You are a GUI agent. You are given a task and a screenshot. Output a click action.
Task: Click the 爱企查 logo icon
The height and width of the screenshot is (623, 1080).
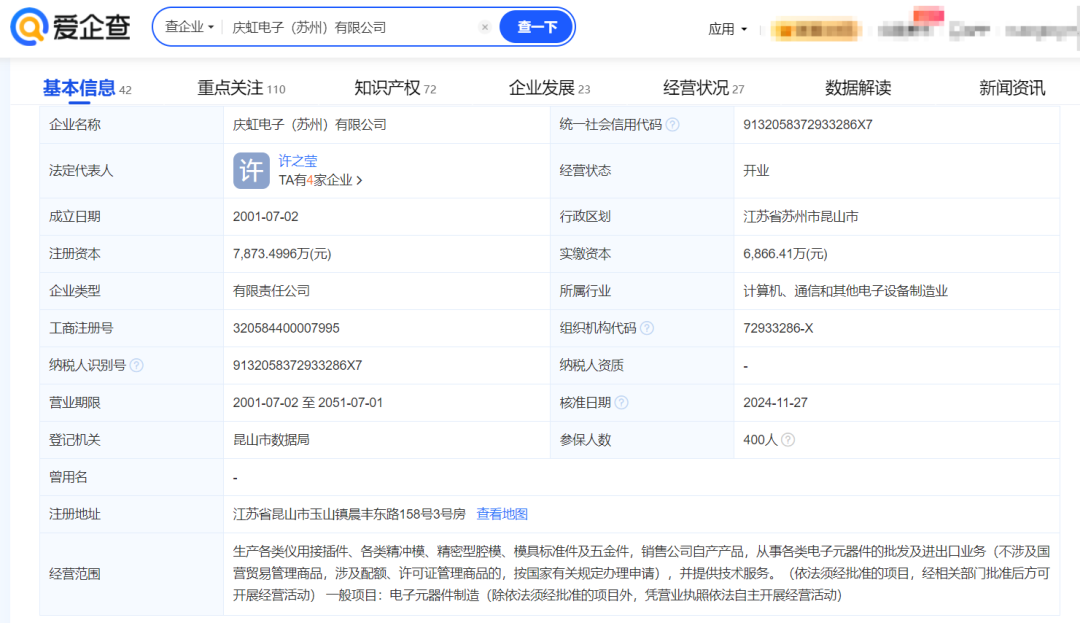(x=30, y=27)
